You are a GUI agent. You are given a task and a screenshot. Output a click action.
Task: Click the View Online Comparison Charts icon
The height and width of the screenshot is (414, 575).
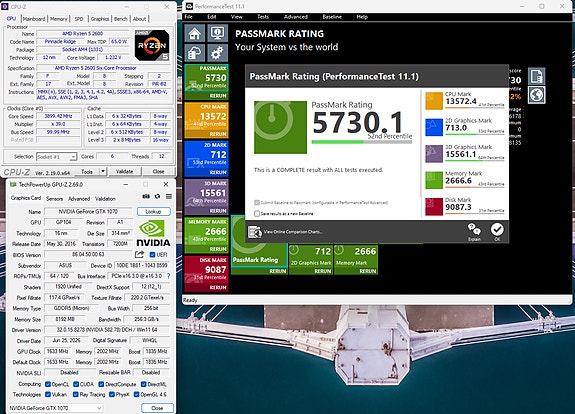coord(255,232)
